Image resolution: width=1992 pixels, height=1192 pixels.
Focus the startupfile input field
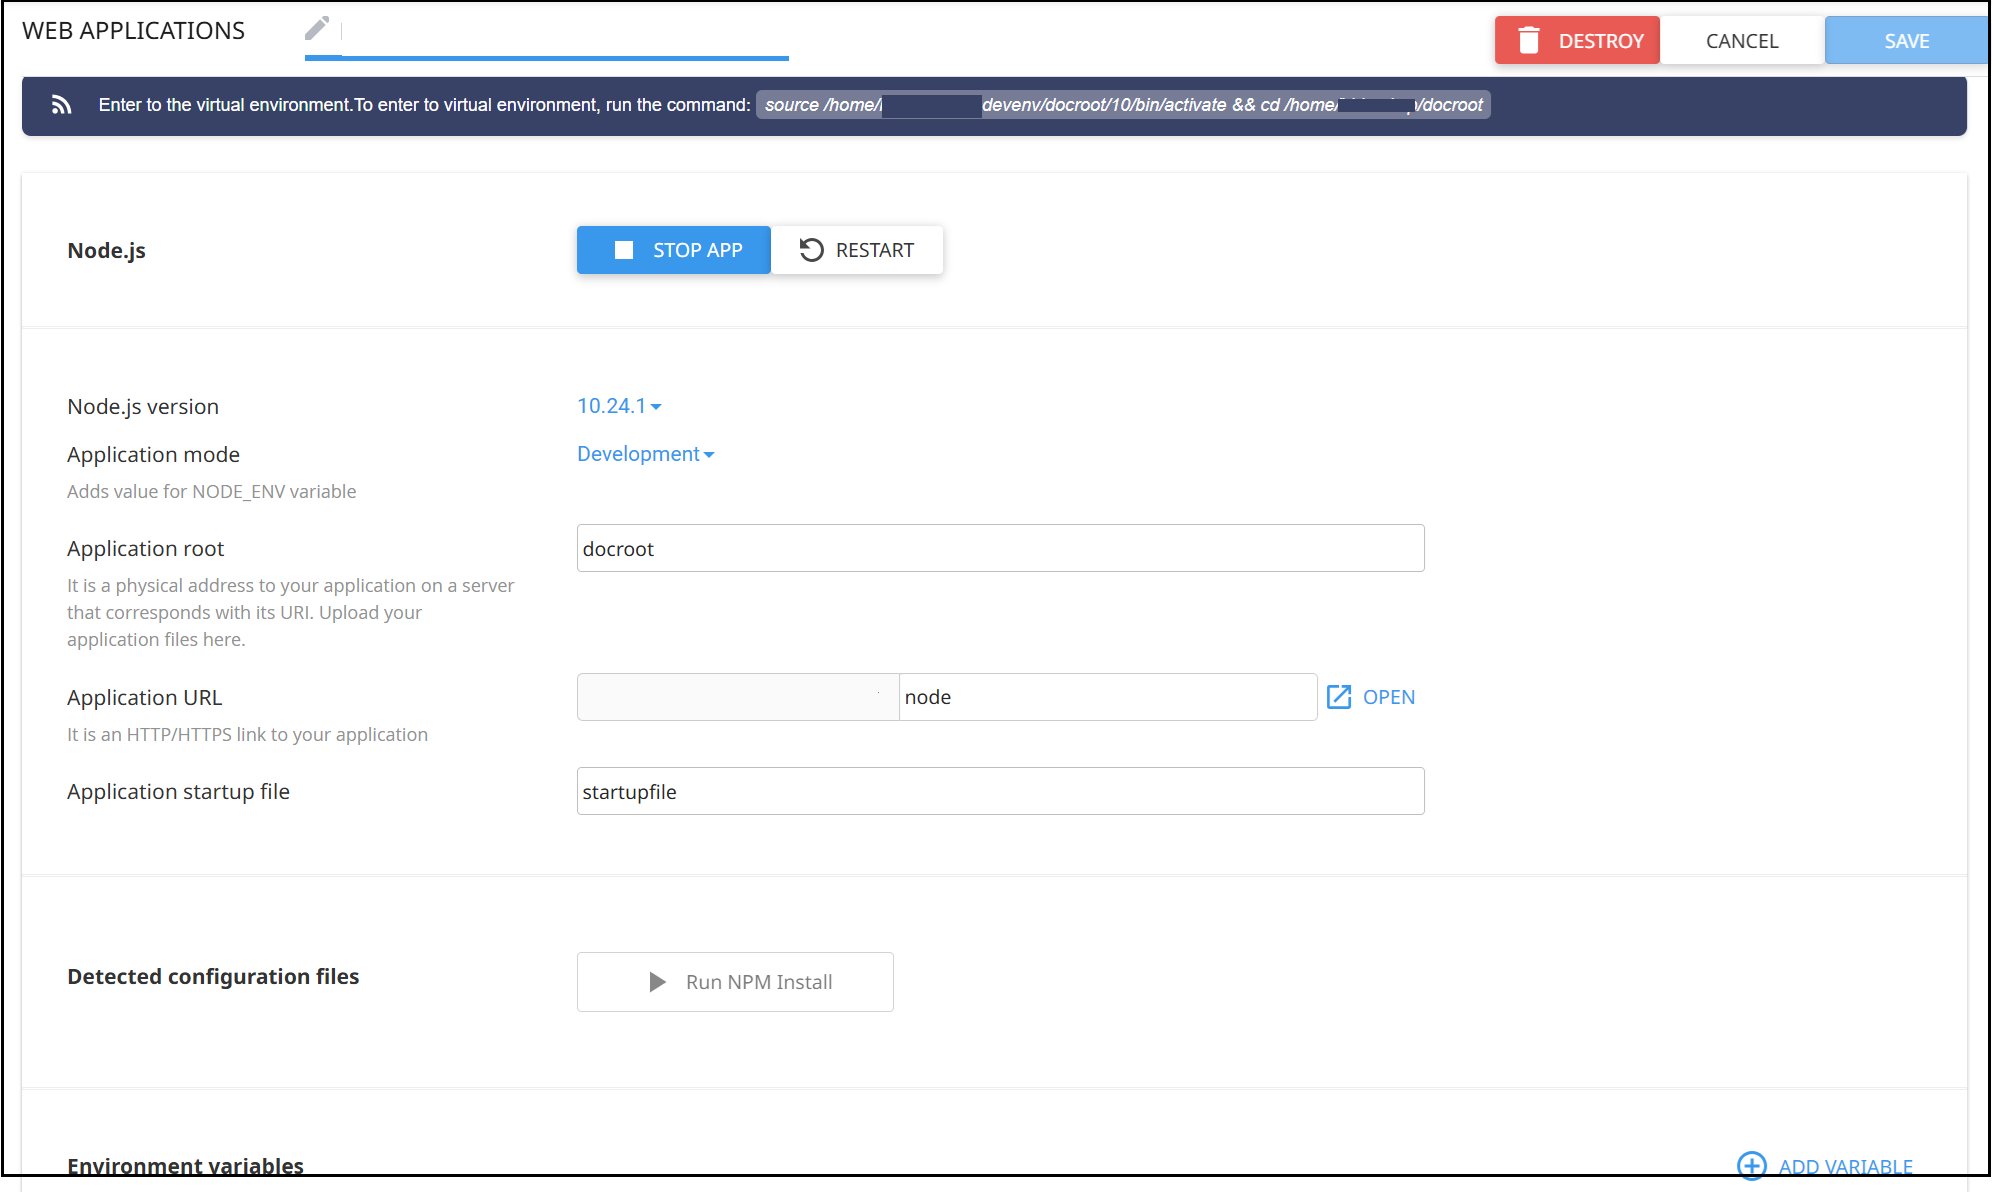(1000, 792)
